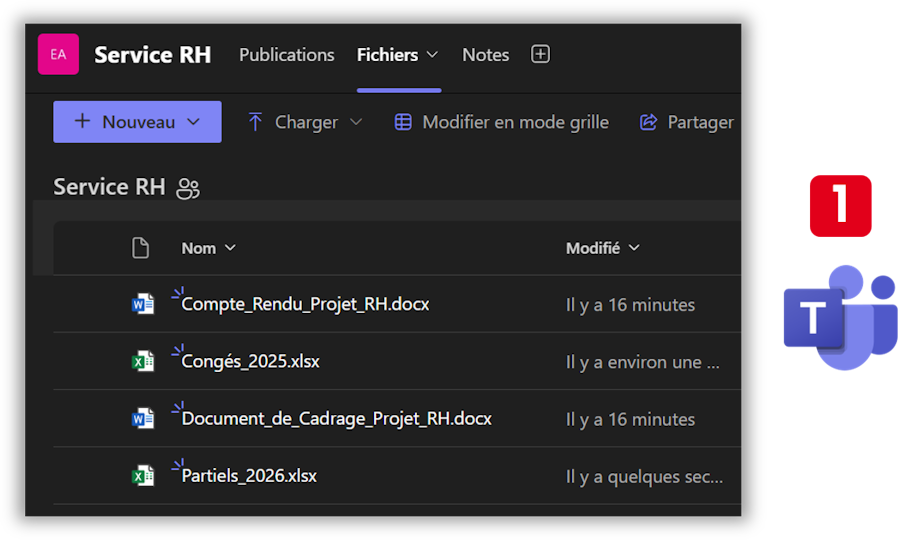Expand the Nouveau dropdown button
The image size is (900, 540).
click(194, 122)
